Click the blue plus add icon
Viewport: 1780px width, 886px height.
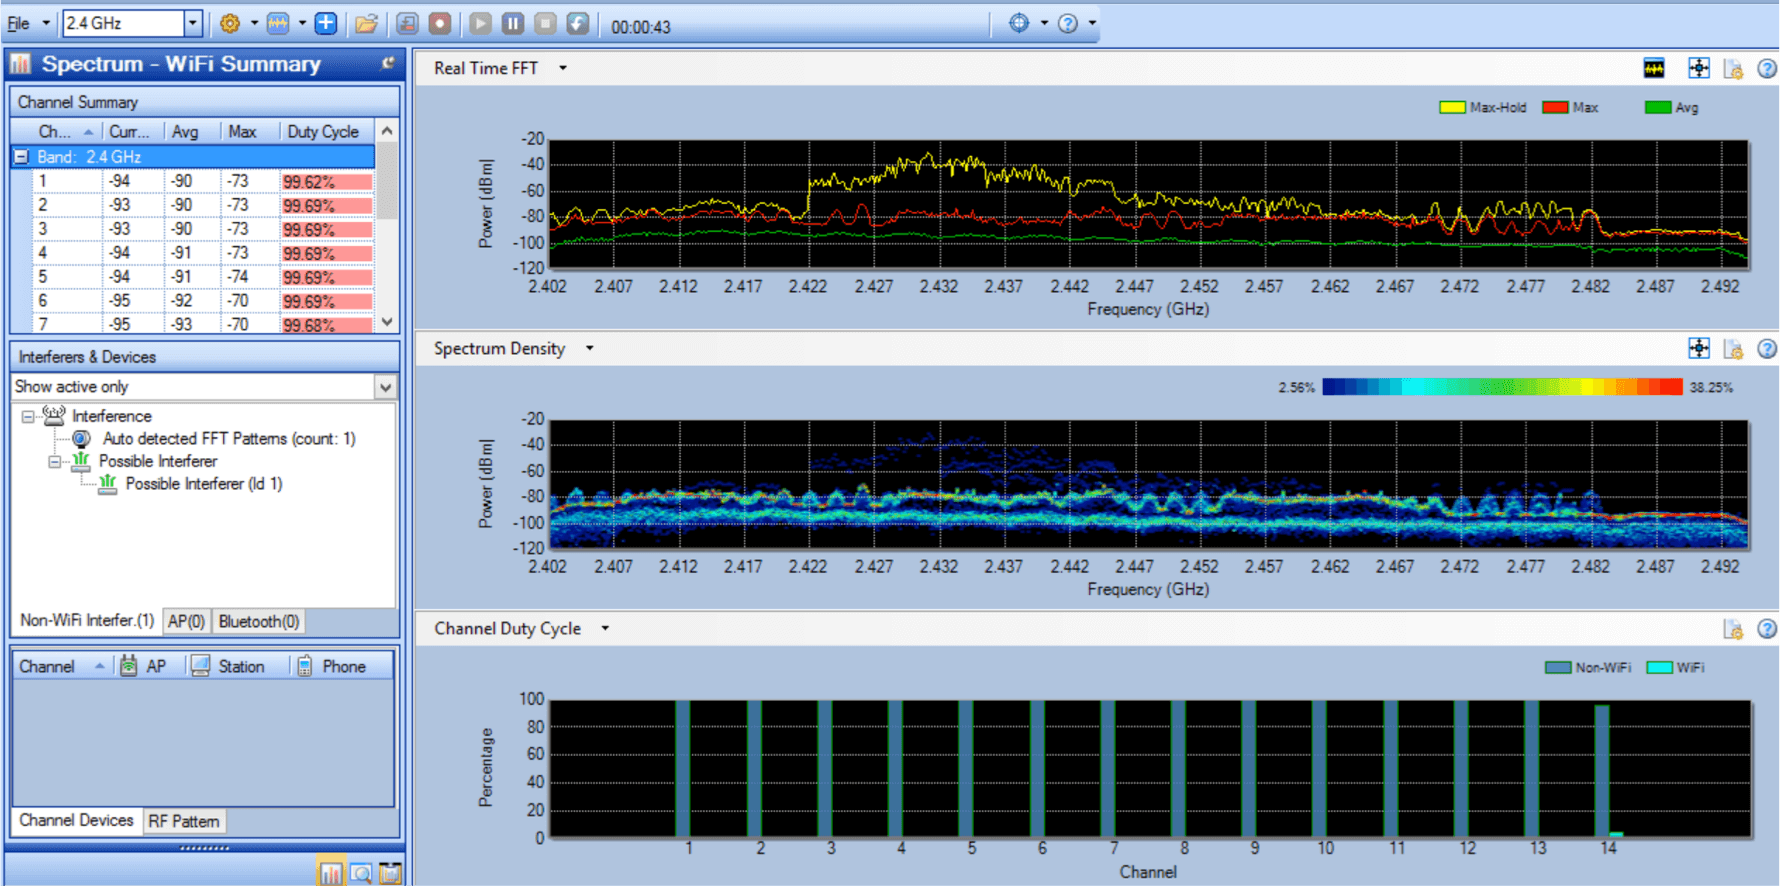(326, 23)
